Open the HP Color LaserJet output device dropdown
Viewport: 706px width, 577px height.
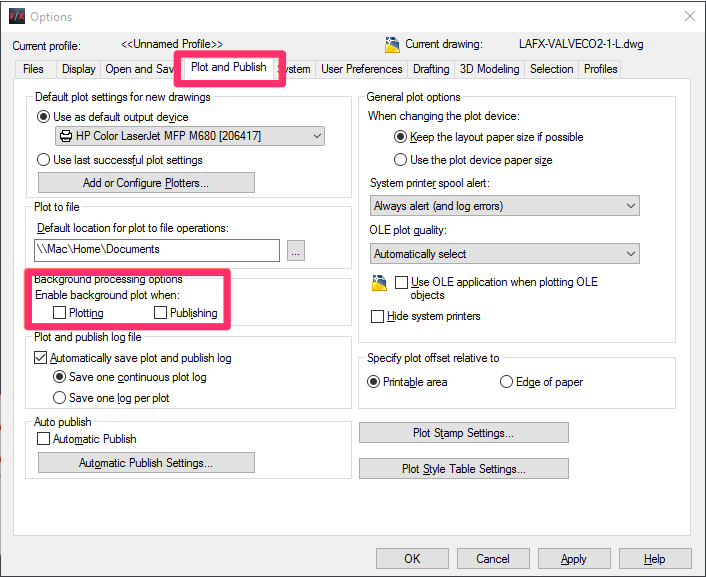point(190,136)
